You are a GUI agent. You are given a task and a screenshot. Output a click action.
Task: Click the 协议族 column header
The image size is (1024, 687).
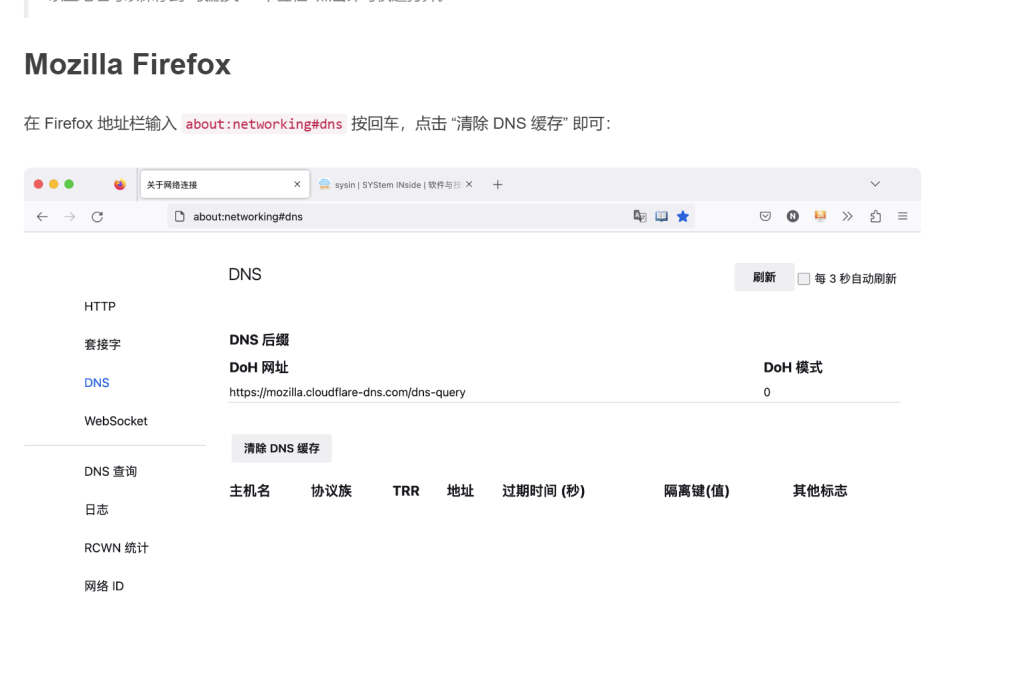(331, 491)
